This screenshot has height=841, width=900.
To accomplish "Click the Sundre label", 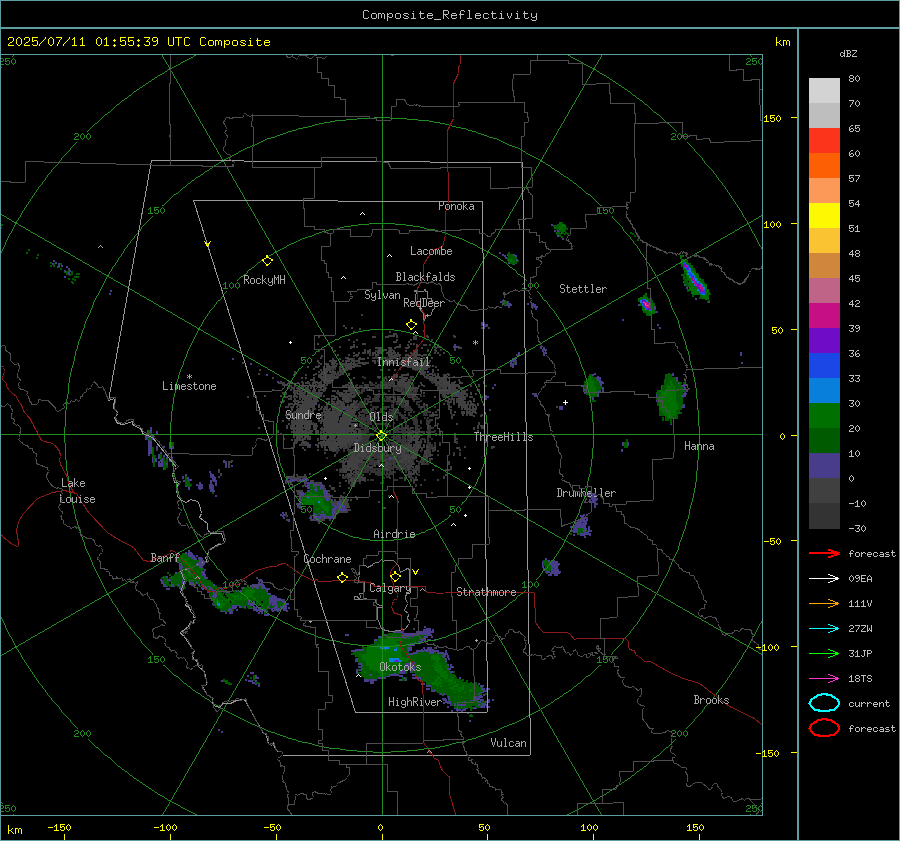I will (303, 415).
